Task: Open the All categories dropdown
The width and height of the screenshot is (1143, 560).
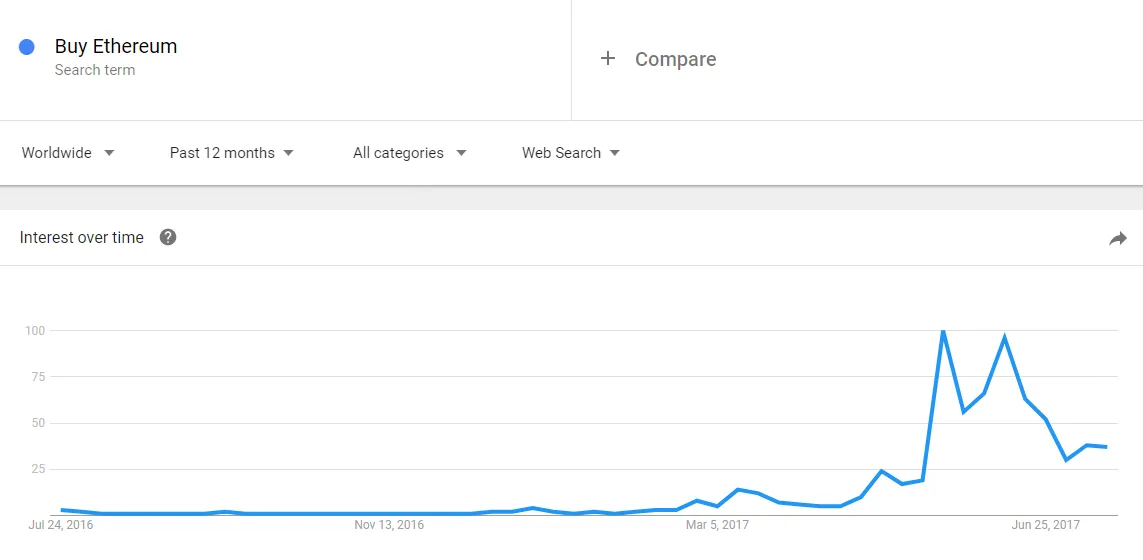Action: [x=409, y=153]
